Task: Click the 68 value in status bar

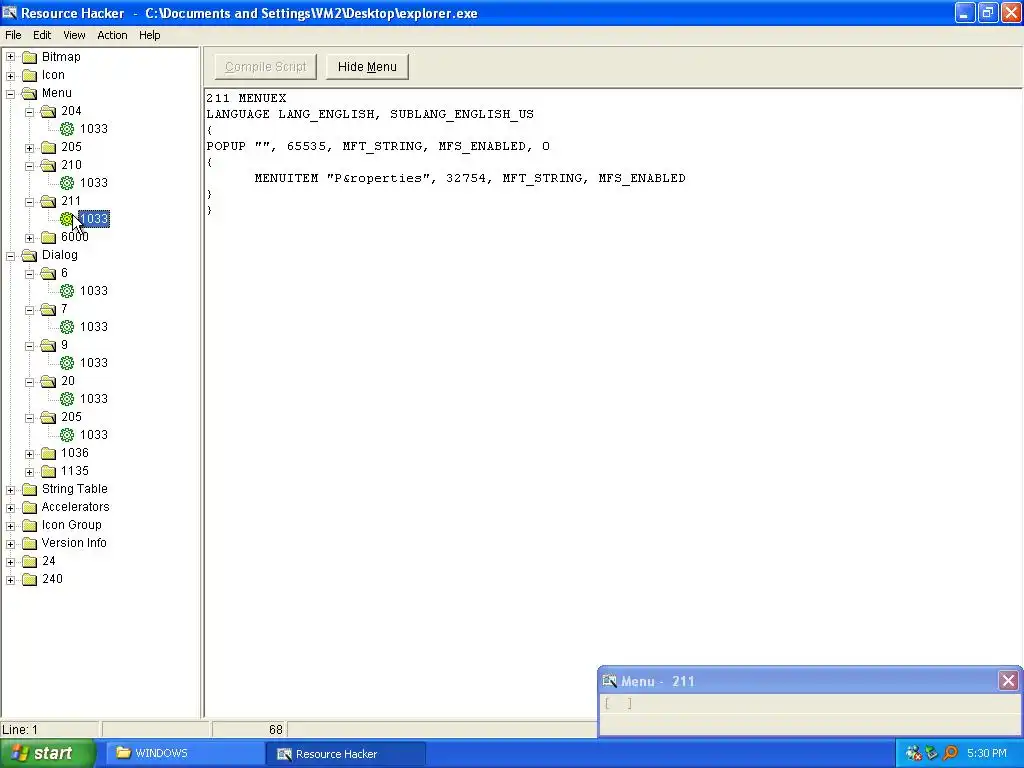Action: [276, 729]
